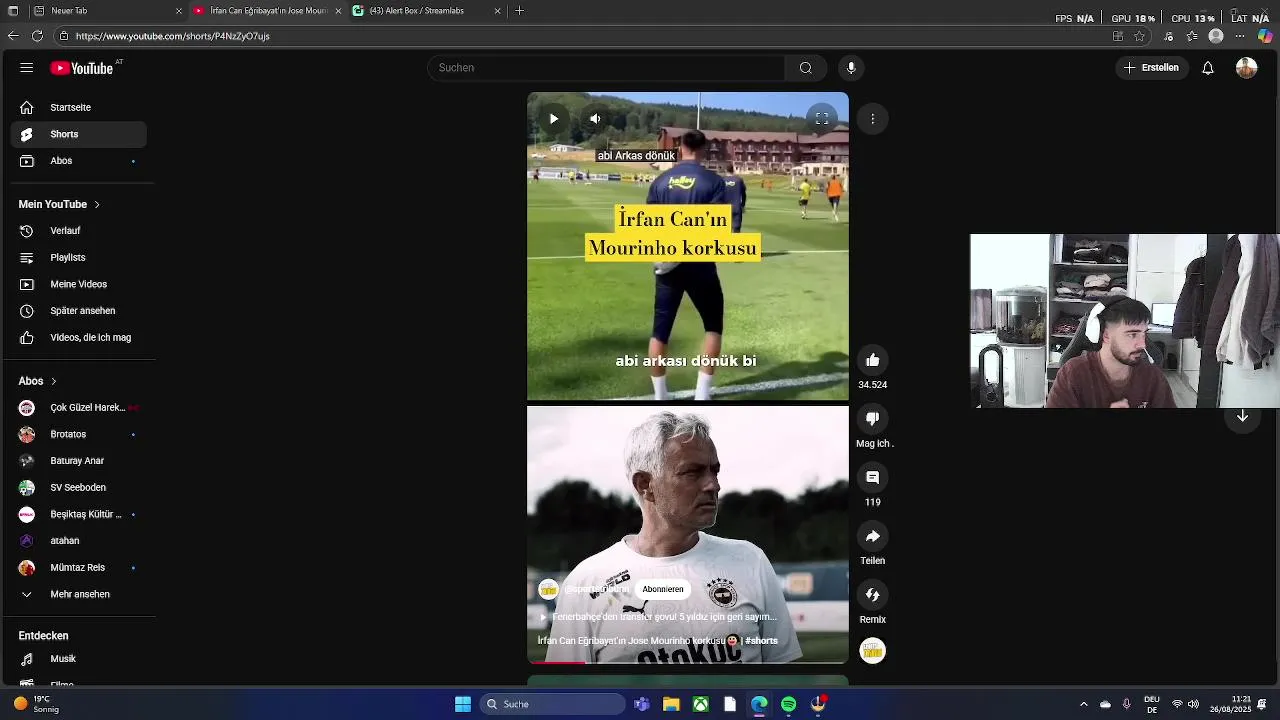Screen dimensions: 1280x720
Task: Start voice search with the microphone icon
Action: [851, 68]
